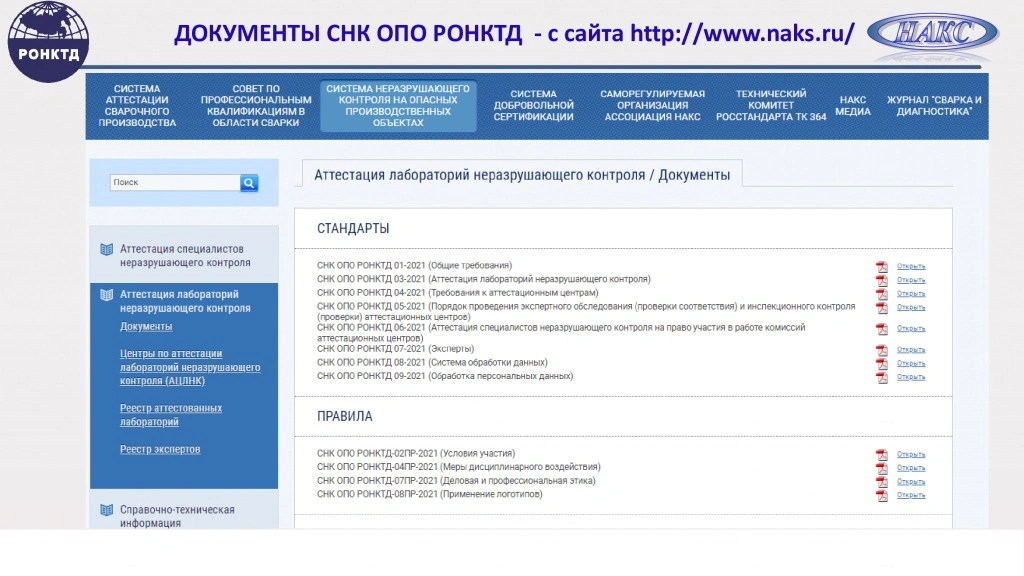Open PDF icon for РОНКТД-08ПР-2021 rule

coord(882,496)
